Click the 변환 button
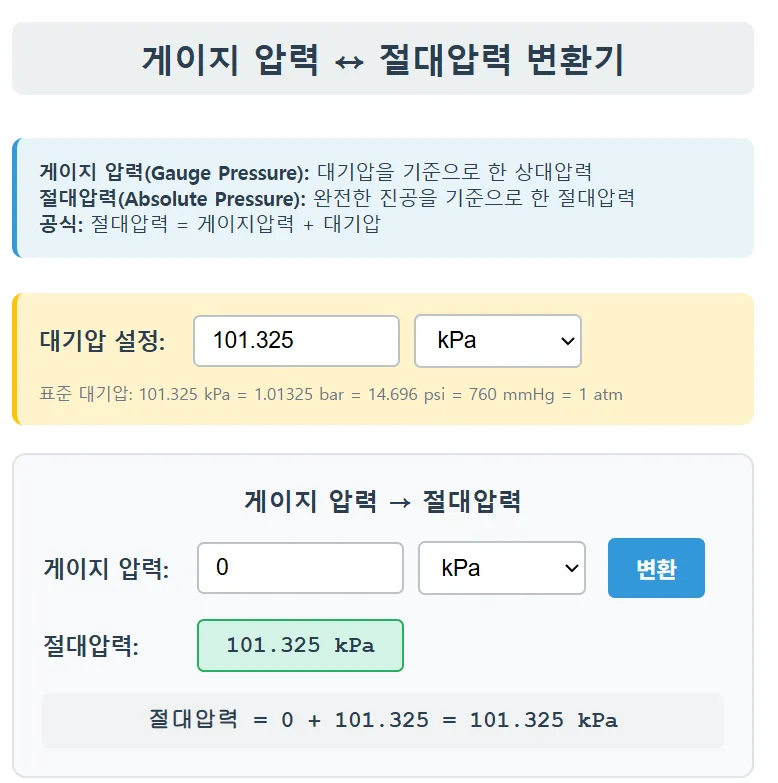Viewport: 778px width, 783px height. point(656,568)
